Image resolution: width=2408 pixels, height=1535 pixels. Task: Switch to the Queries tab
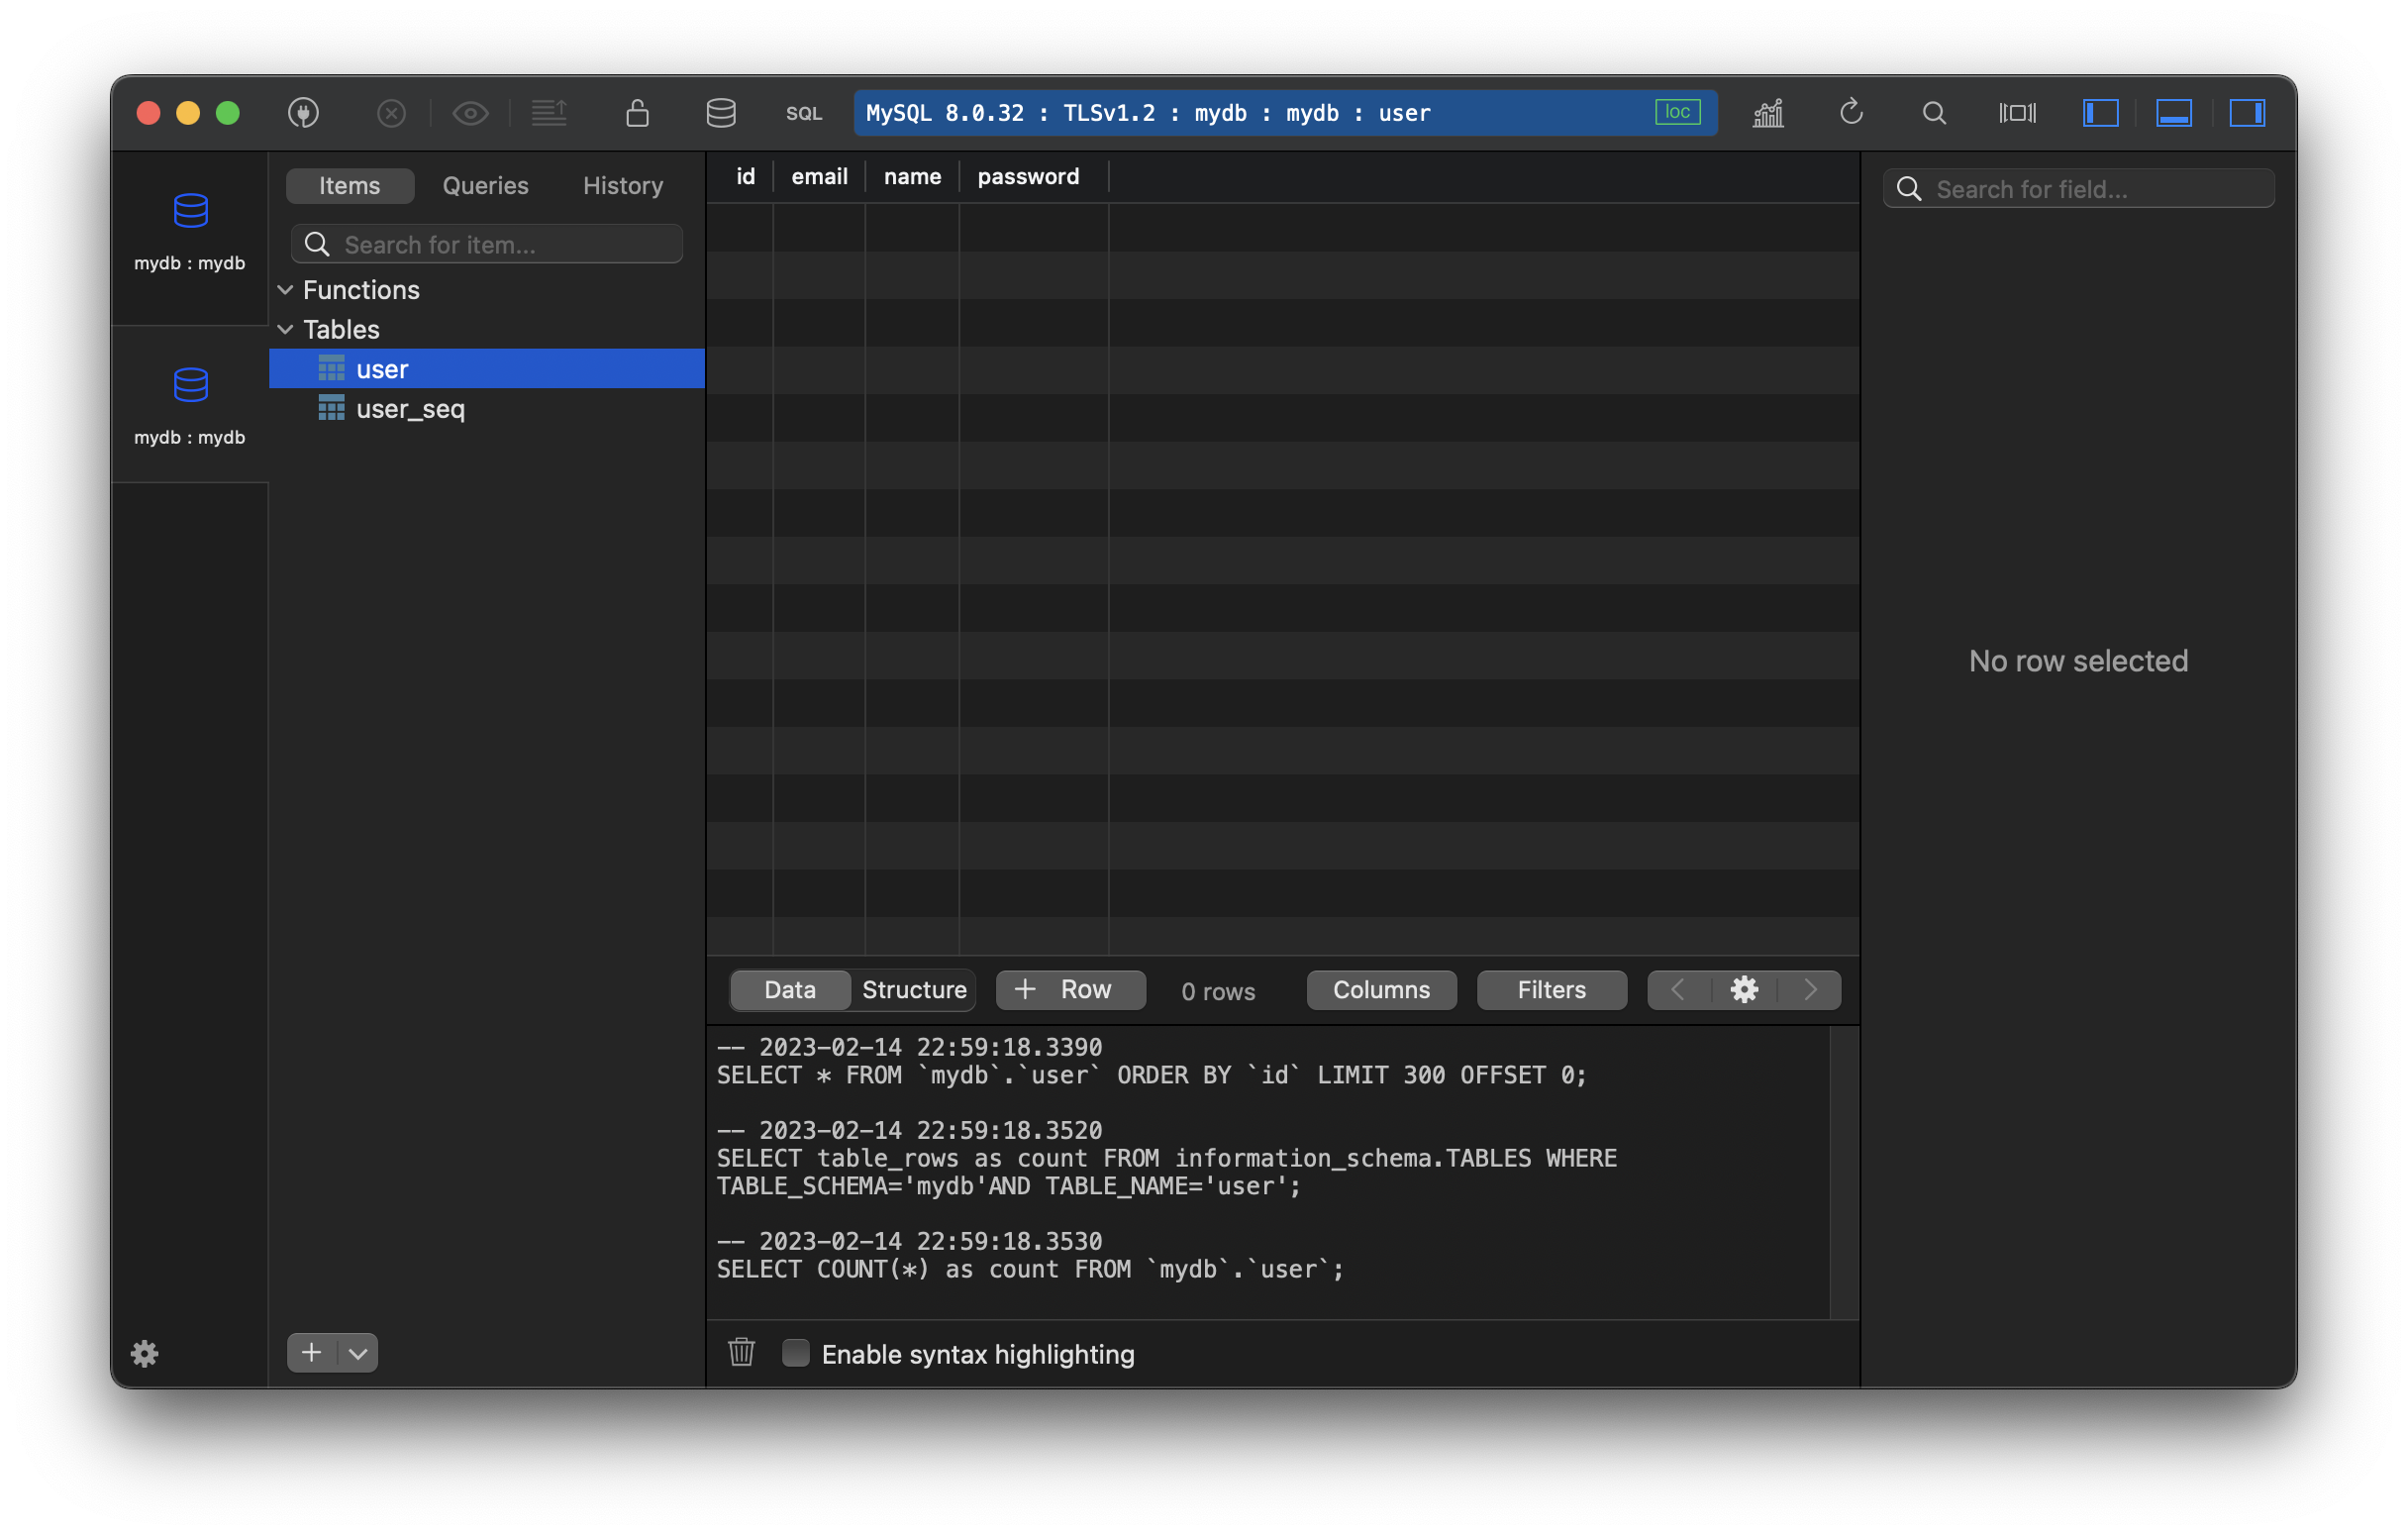[x=485, y=186]
